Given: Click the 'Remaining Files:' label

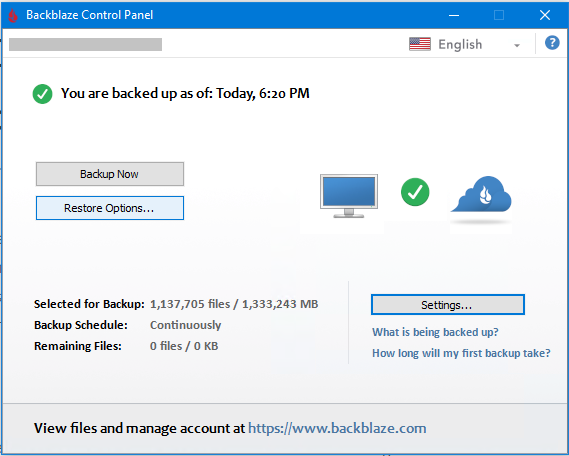Looking at the screenshot, I should point(78,346).
